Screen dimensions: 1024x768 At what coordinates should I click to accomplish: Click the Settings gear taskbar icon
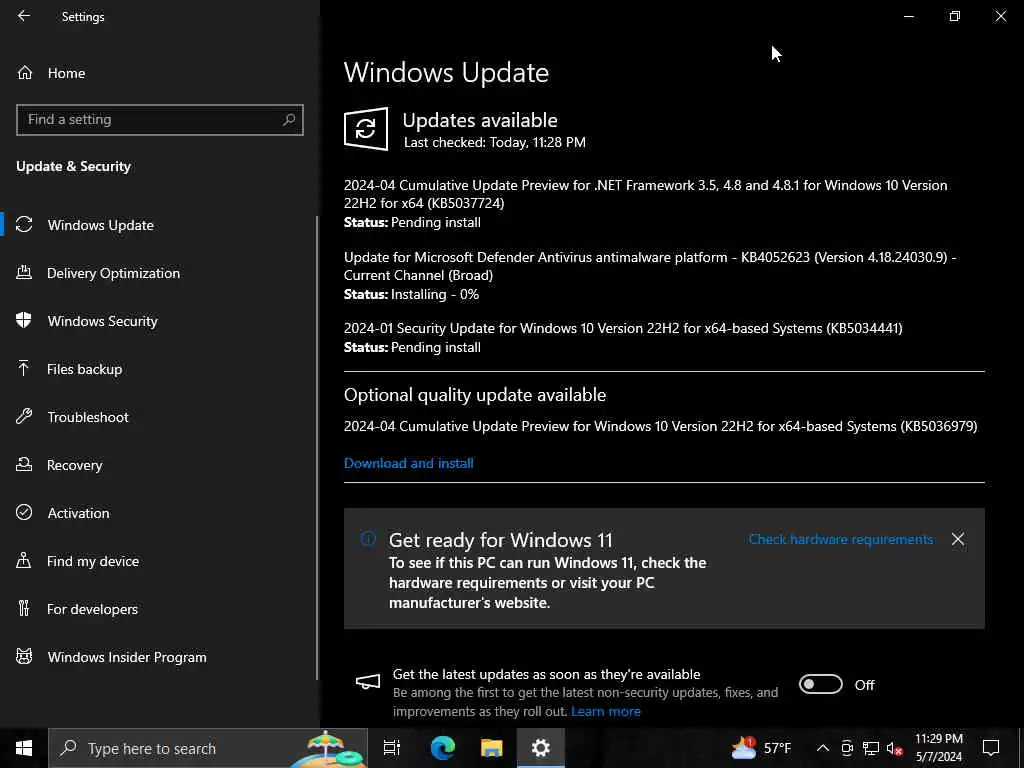coord(541,748)
